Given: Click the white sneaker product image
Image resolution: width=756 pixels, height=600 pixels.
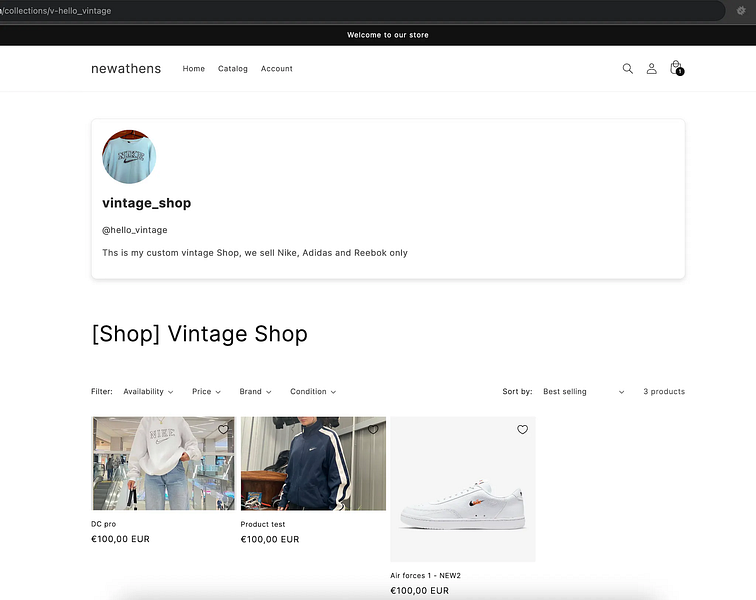Looking at the screenshot, I should pyautogui.click(x=463, y=489).
